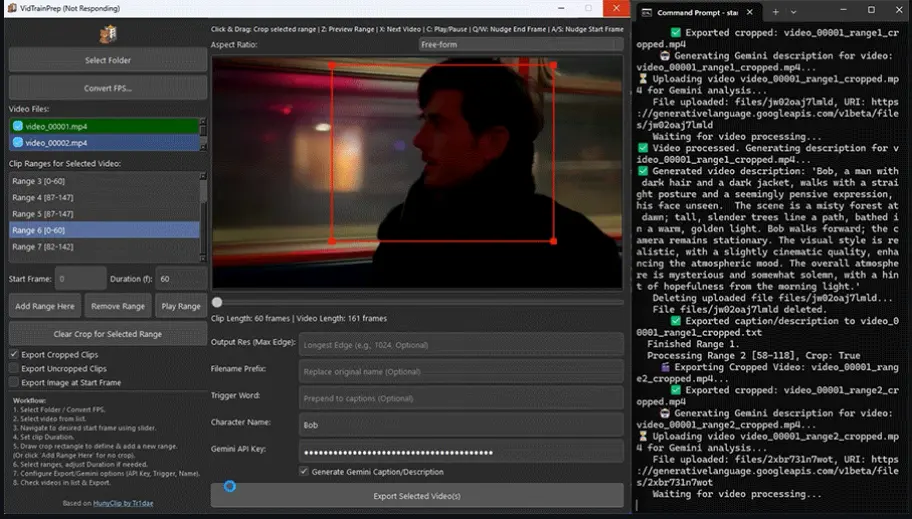This screenshot has height=519, width=912.
Task: Click the Command Prompt tab icon
Action: [x=647, y=11]
